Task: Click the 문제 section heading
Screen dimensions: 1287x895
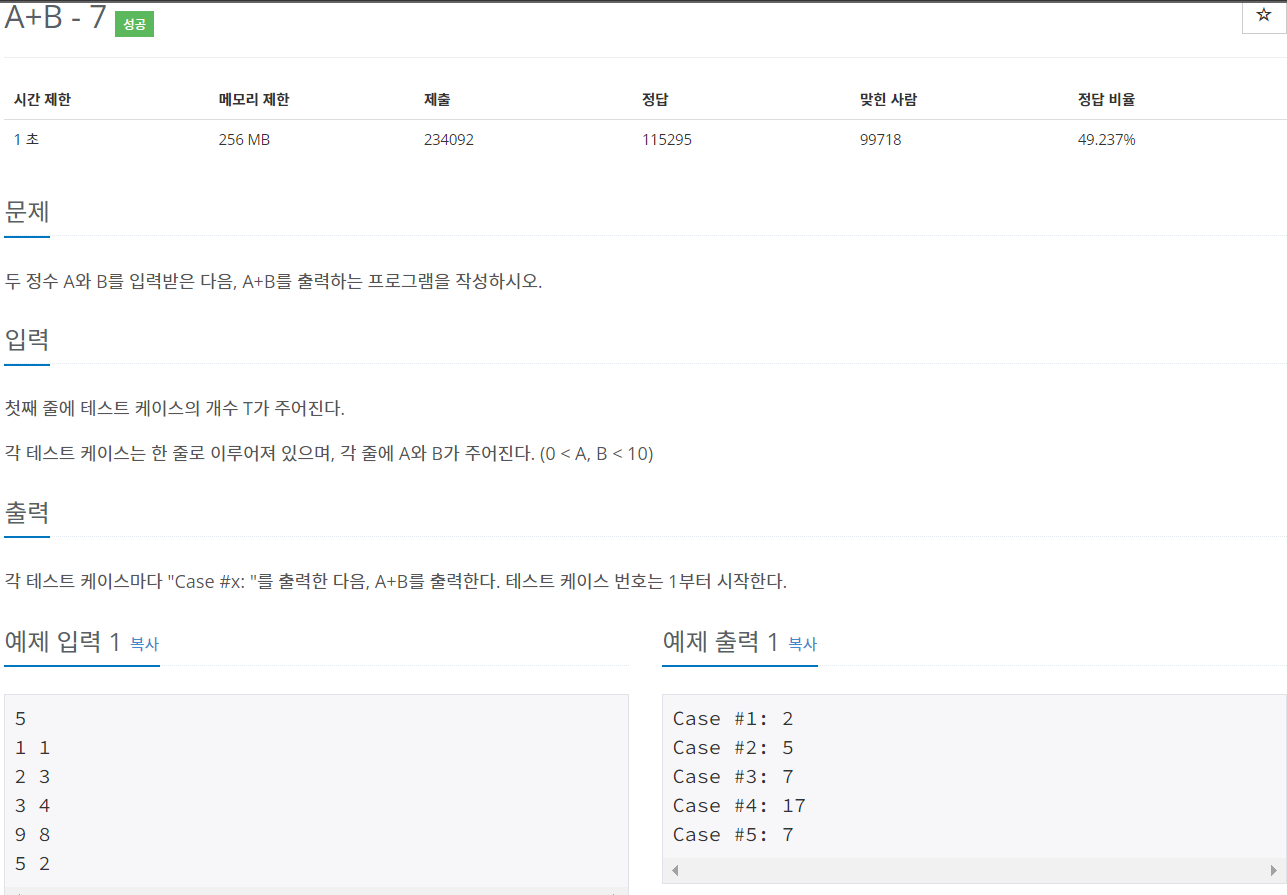Action: pos(24,212)
